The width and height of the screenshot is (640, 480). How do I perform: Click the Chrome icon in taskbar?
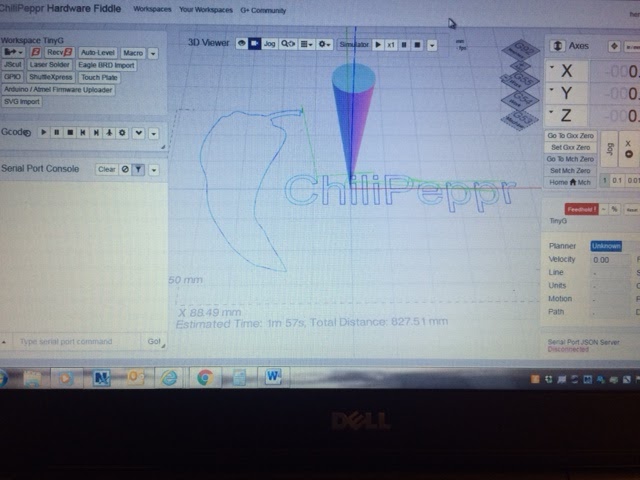click(x=205, y=377)
